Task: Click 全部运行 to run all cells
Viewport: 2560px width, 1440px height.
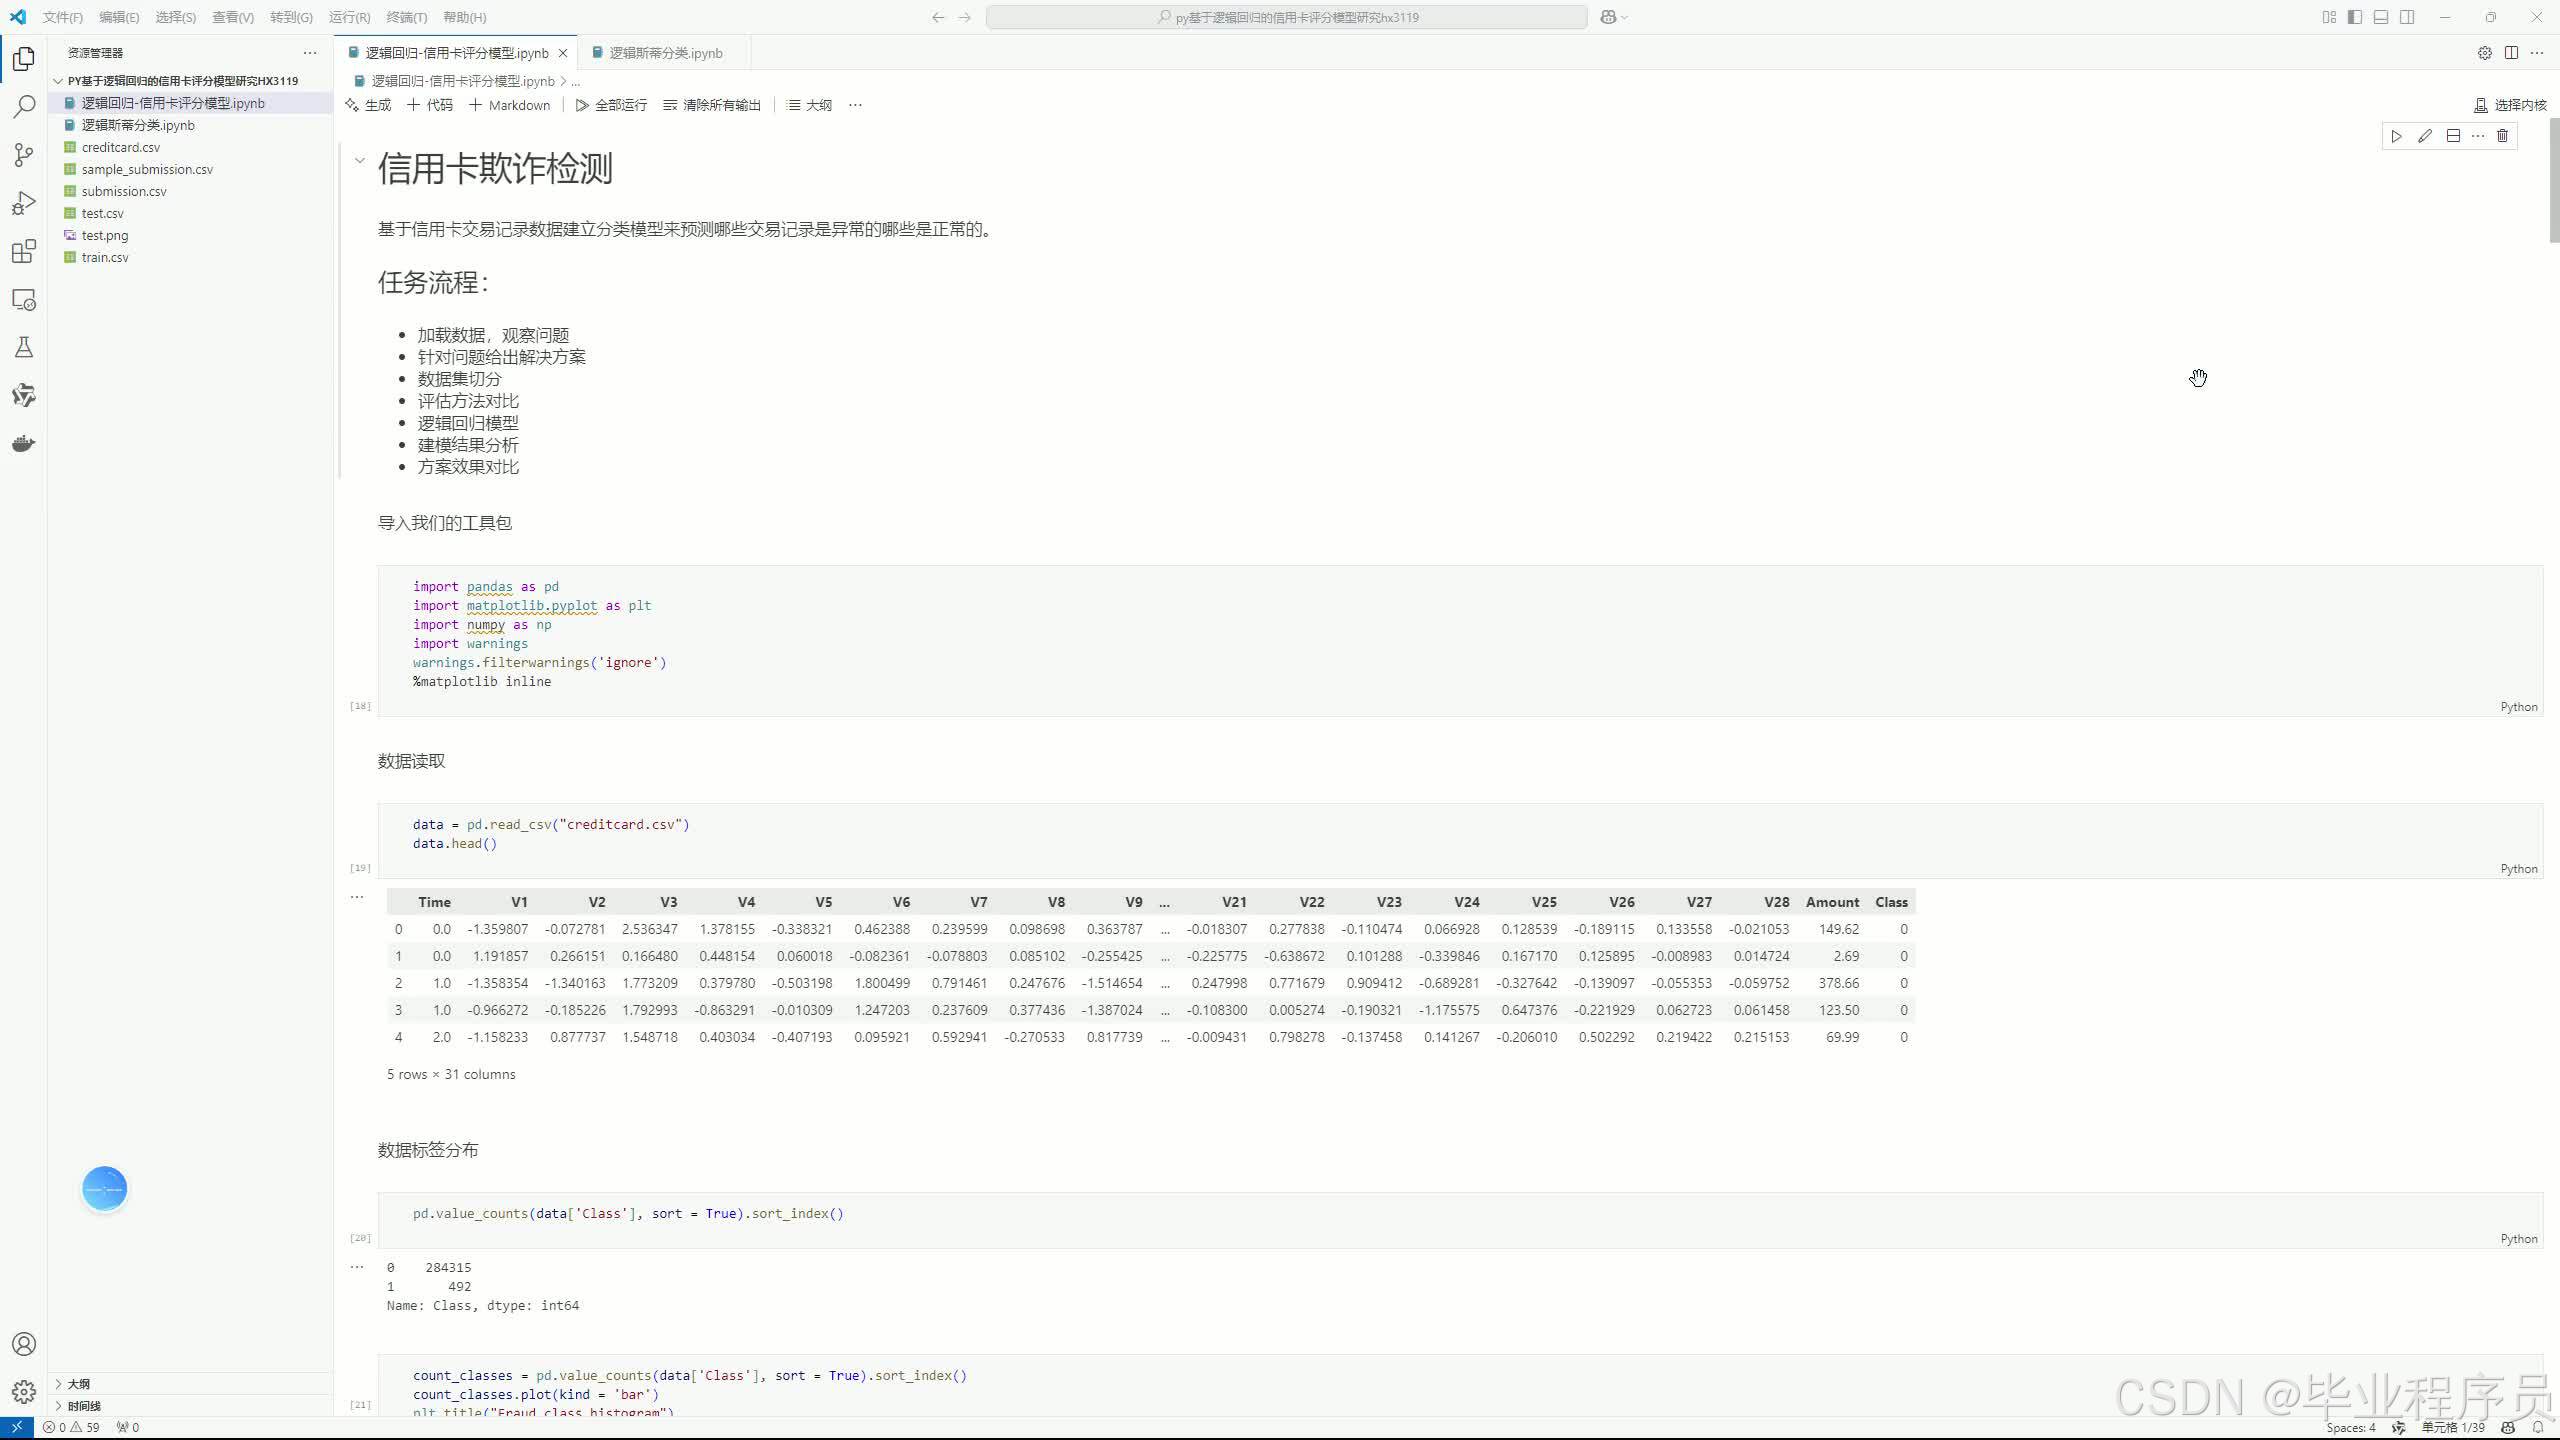Action: (x=611, y=105)
